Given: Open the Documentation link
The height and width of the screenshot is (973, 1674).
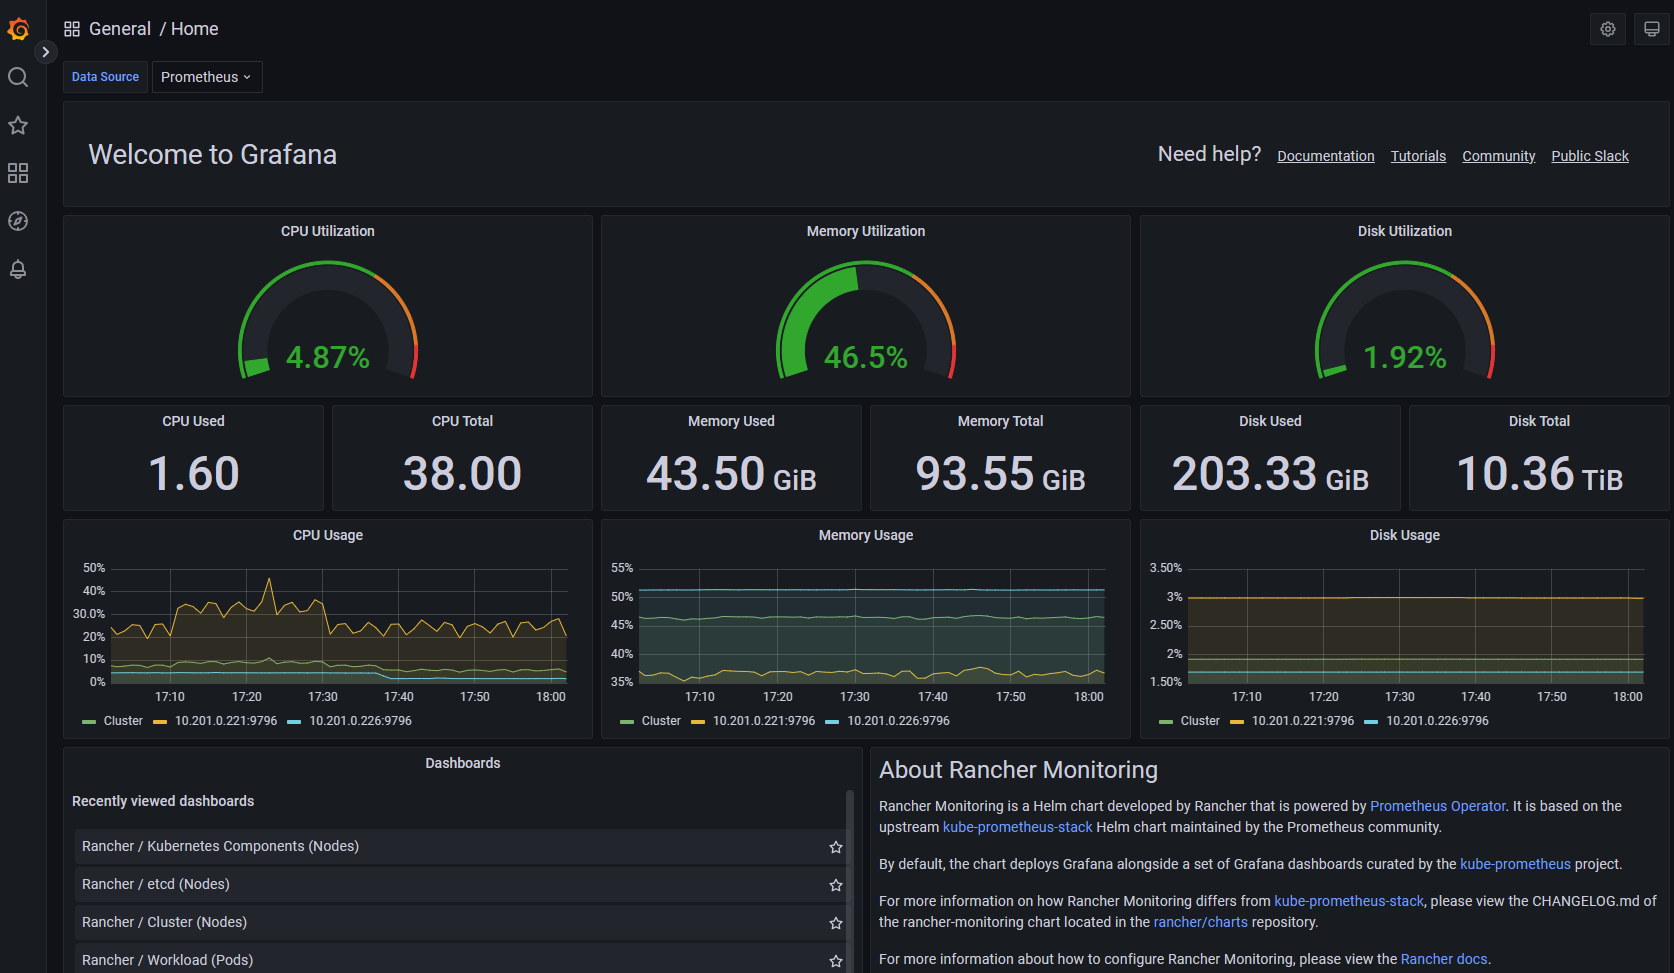Looking at the screenshot, I should [1326, 156].
